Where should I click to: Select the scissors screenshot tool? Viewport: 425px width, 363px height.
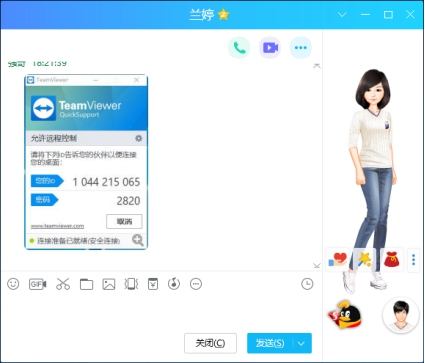point(63,284)
